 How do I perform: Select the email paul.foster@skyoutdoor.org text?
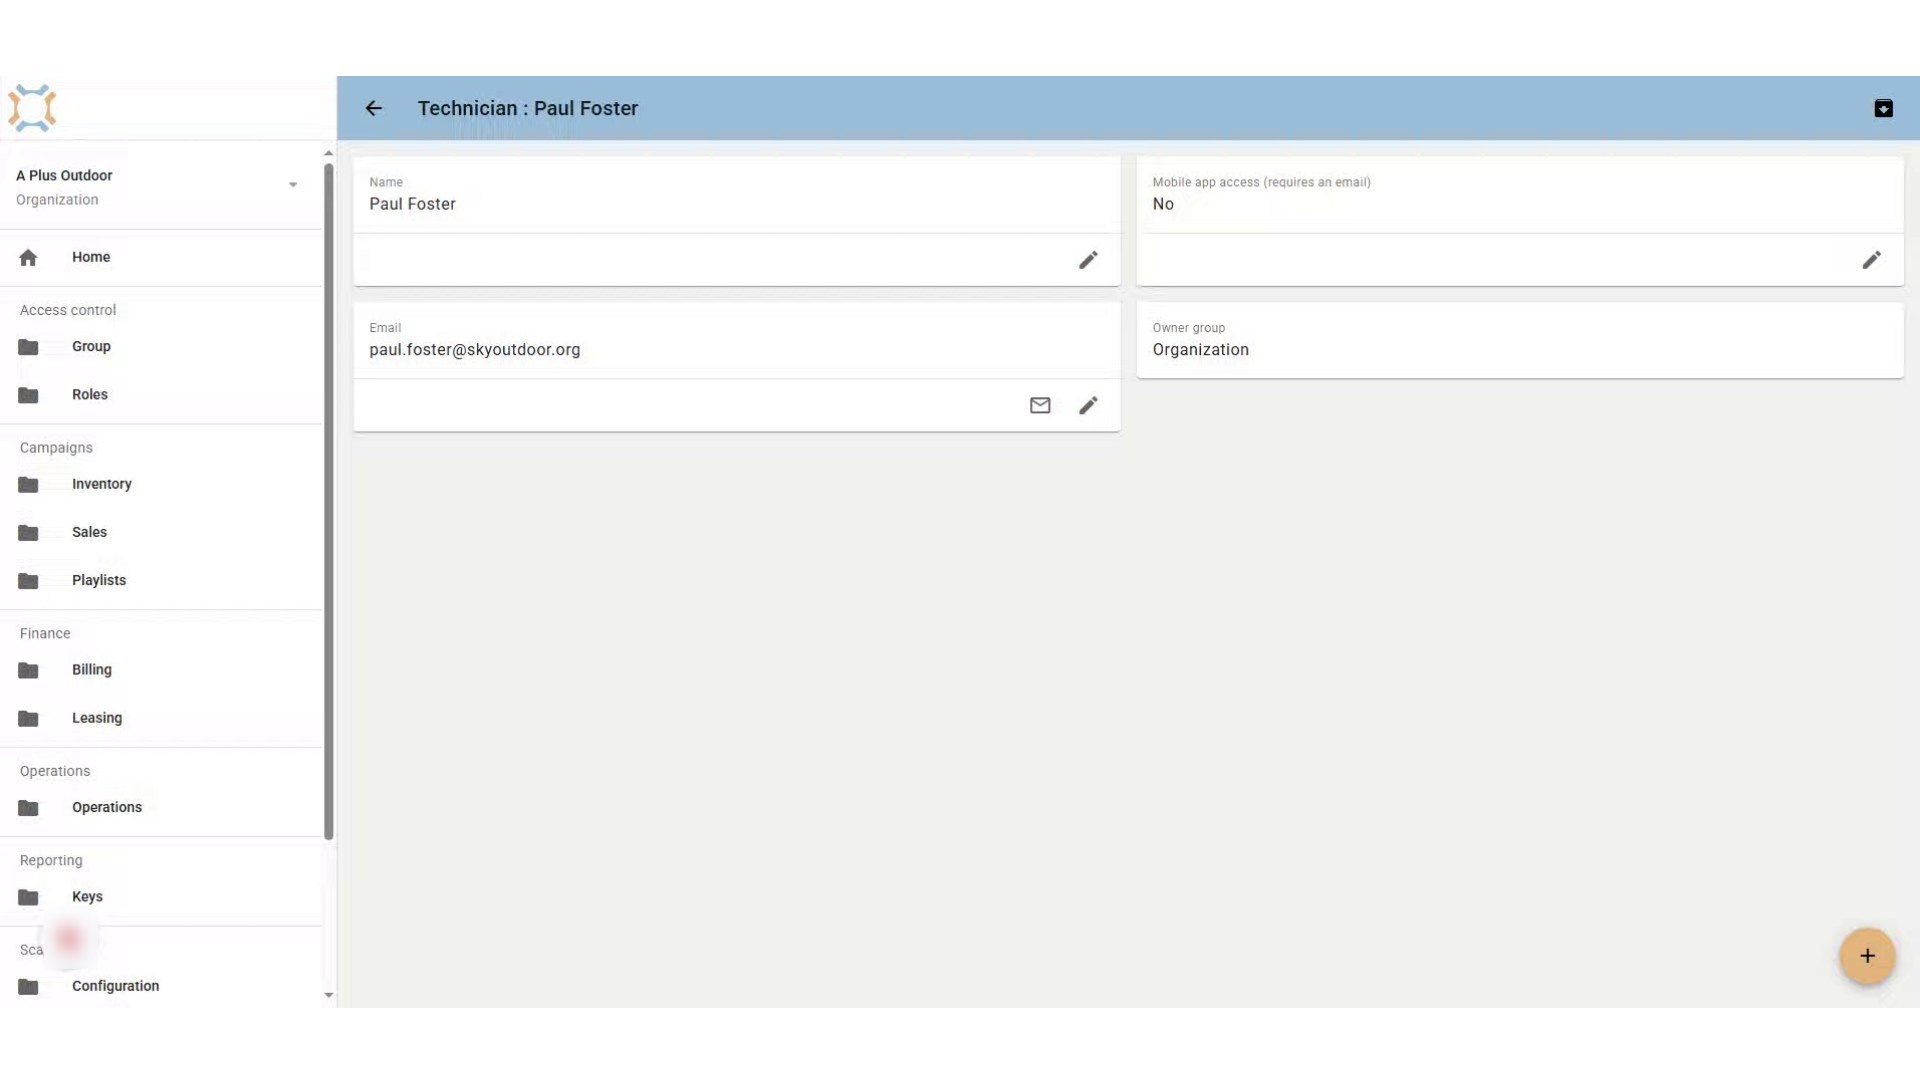click(475, 350)
